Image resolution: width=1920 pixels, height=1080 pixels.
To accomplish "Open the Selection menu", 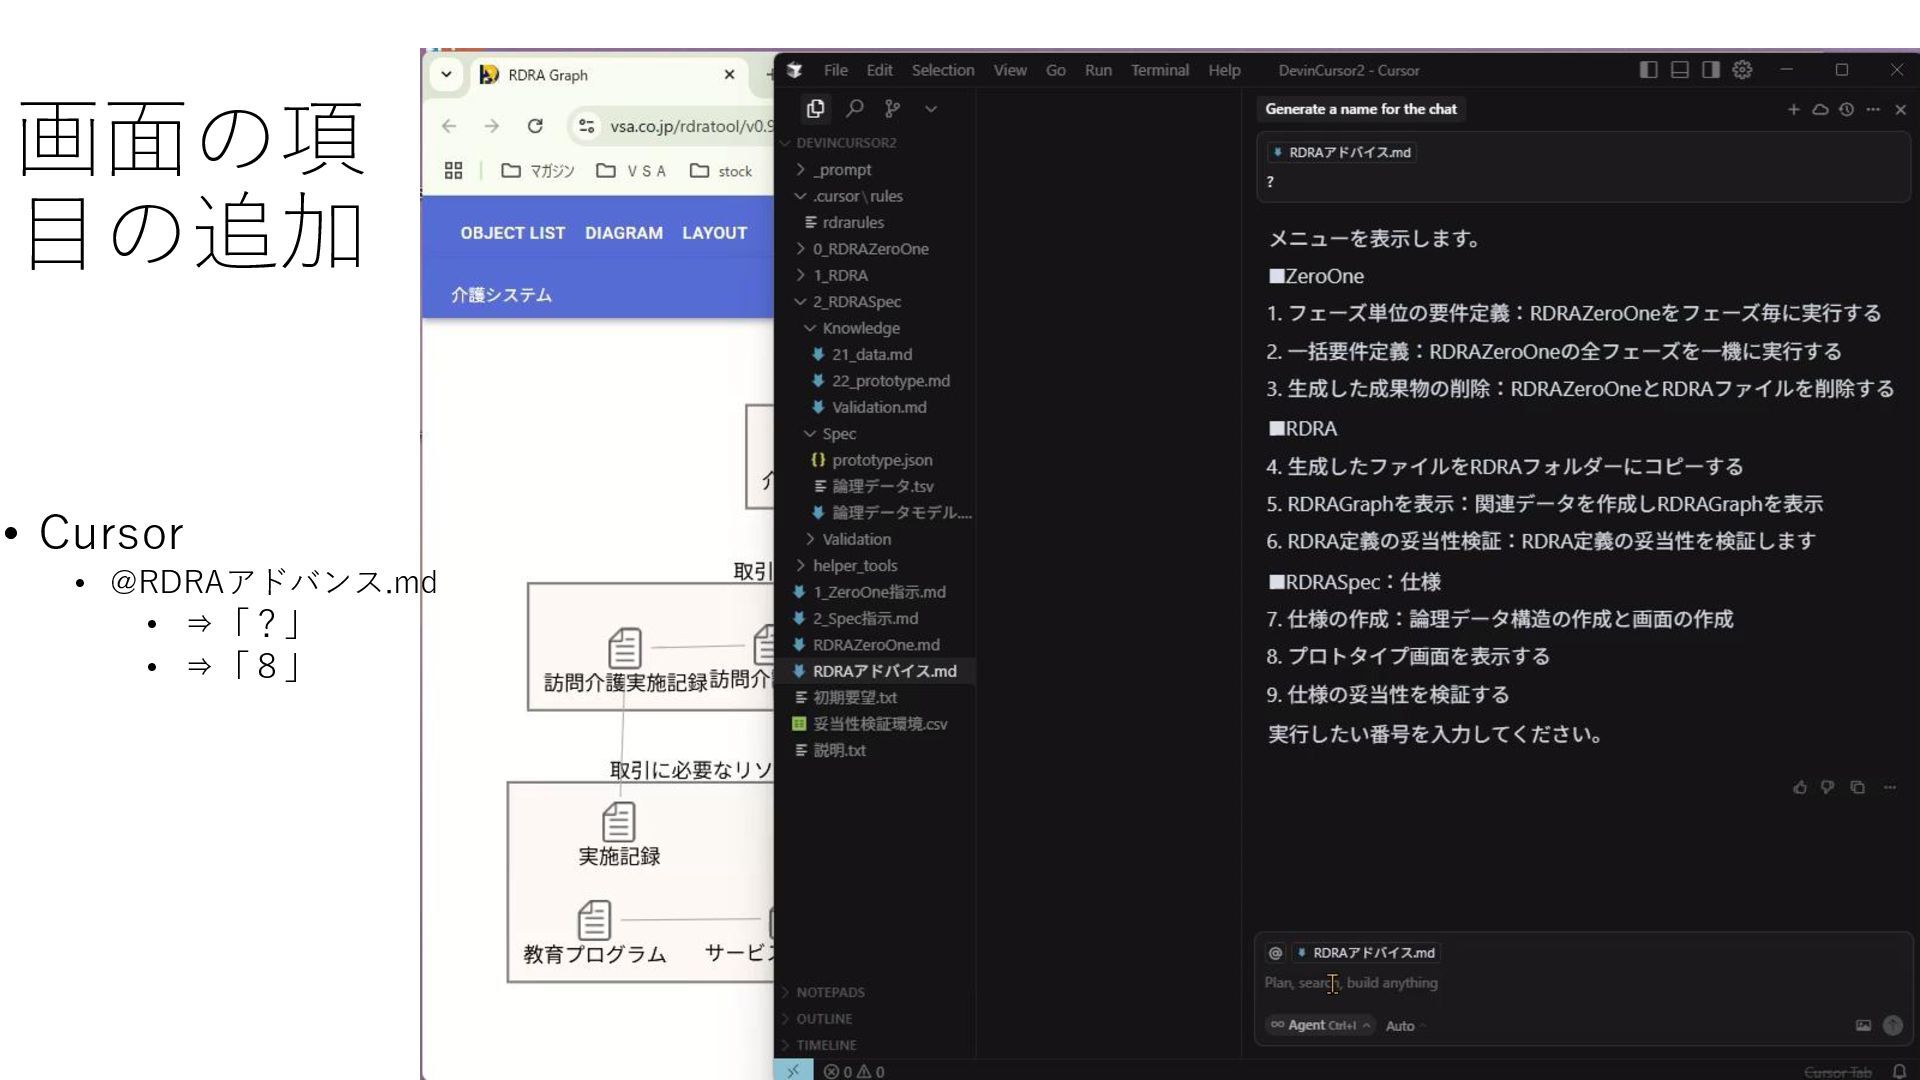I will [943, 70].
